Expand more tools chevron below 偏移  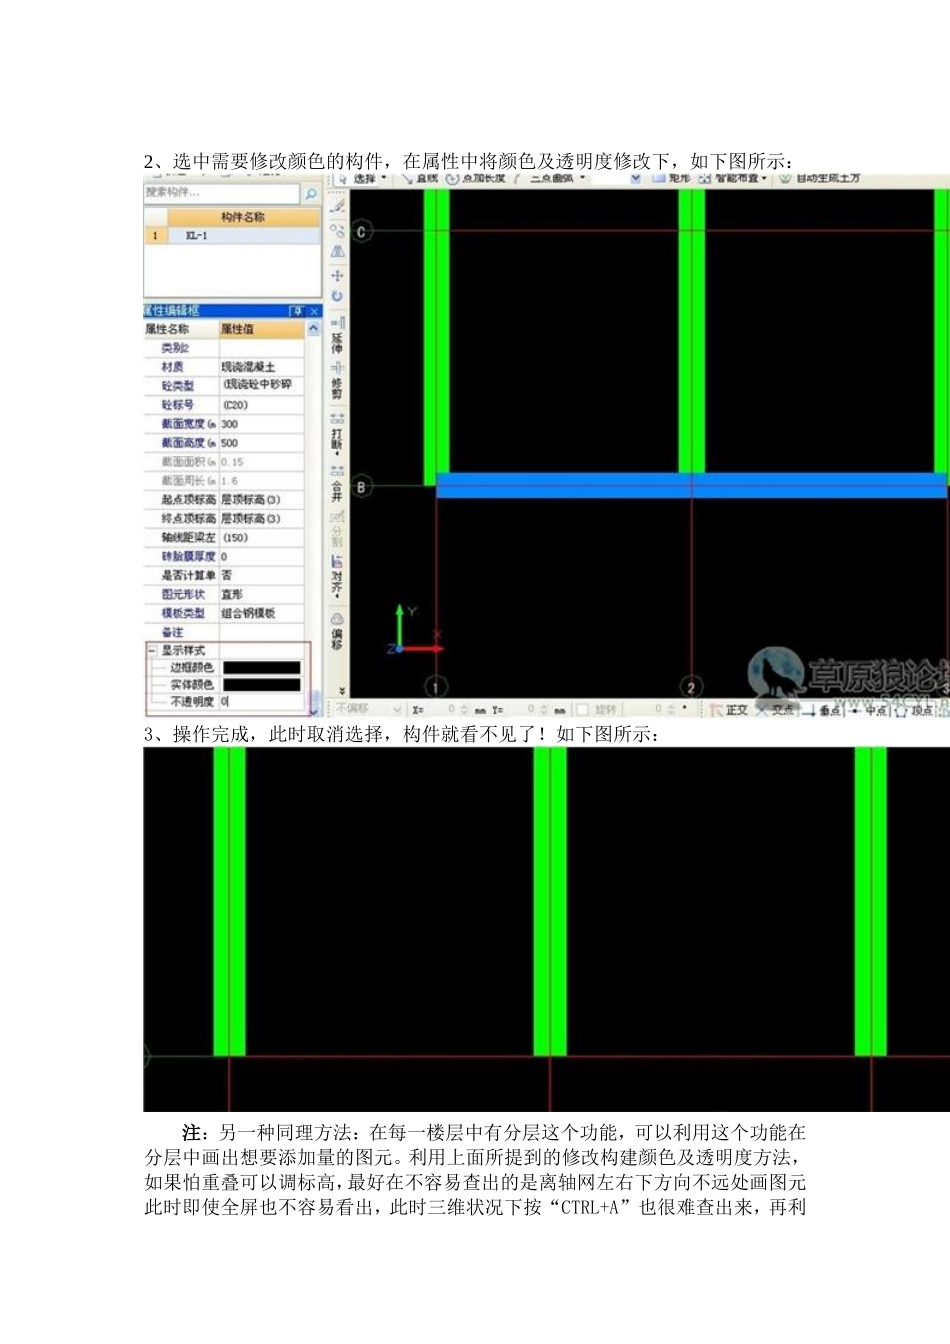[342, 691]
